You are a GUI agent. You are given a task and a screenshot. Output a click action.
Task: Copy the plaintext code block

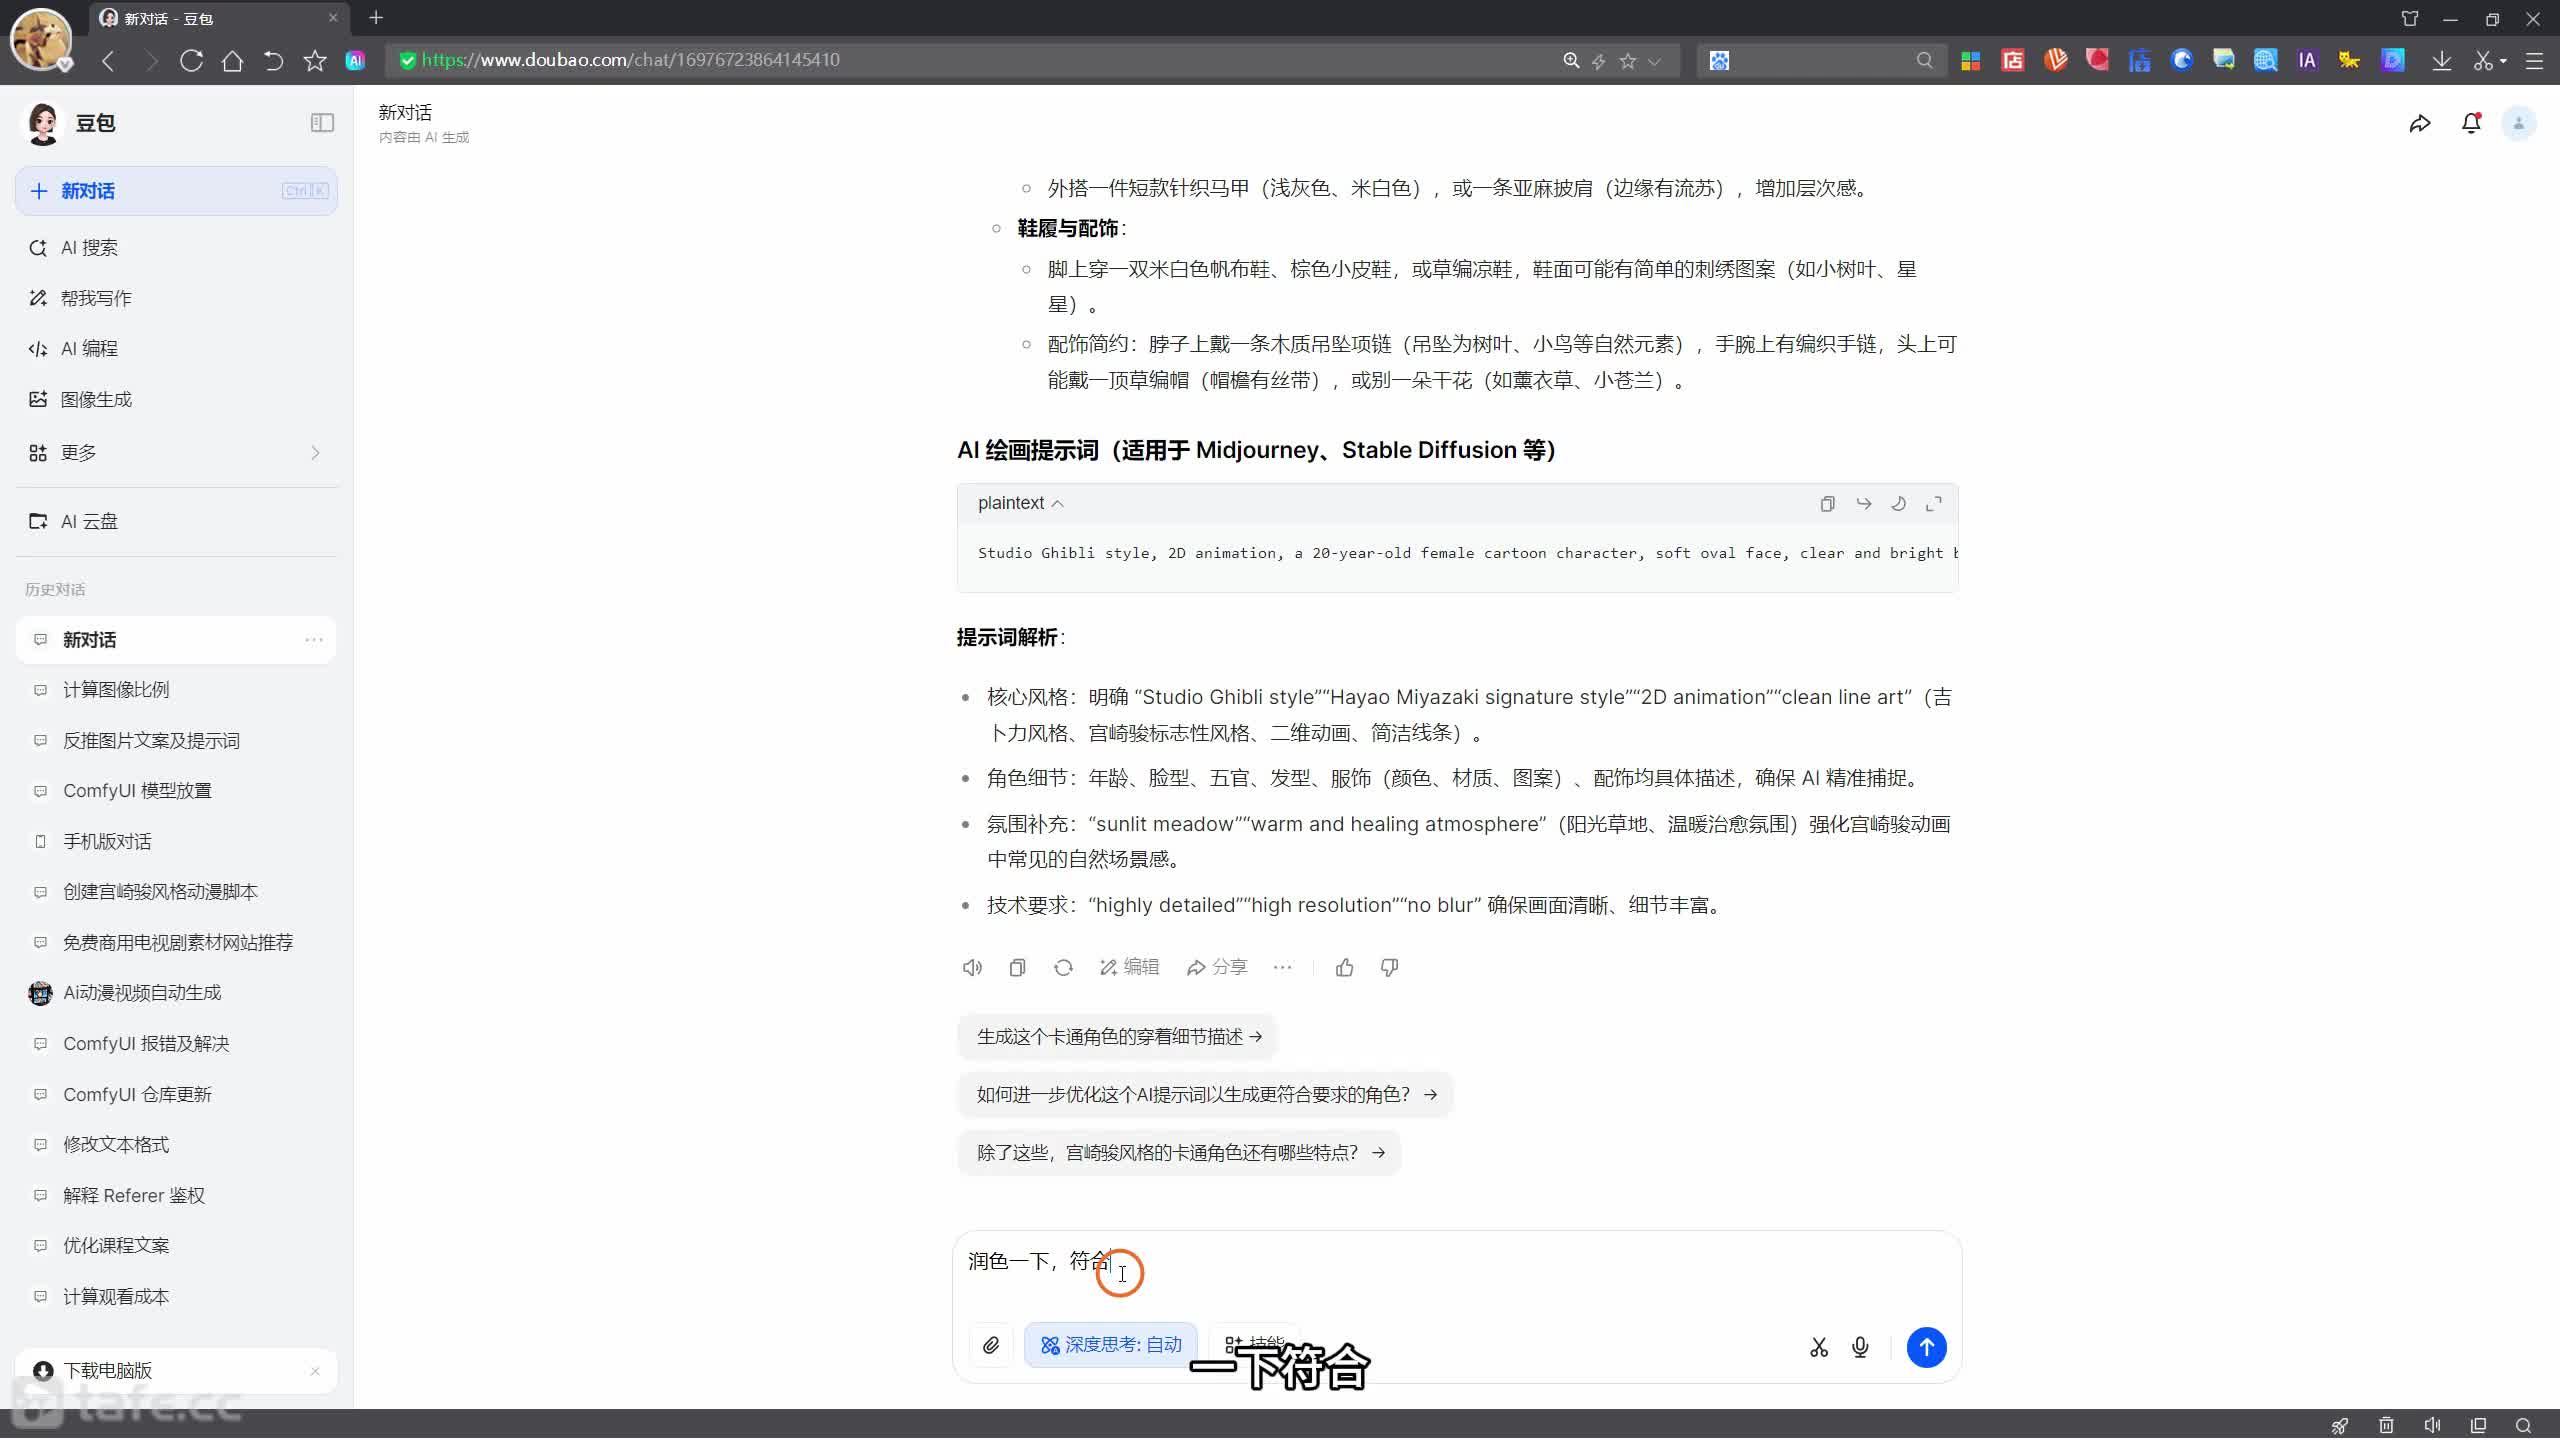[x=1827, y=504]
